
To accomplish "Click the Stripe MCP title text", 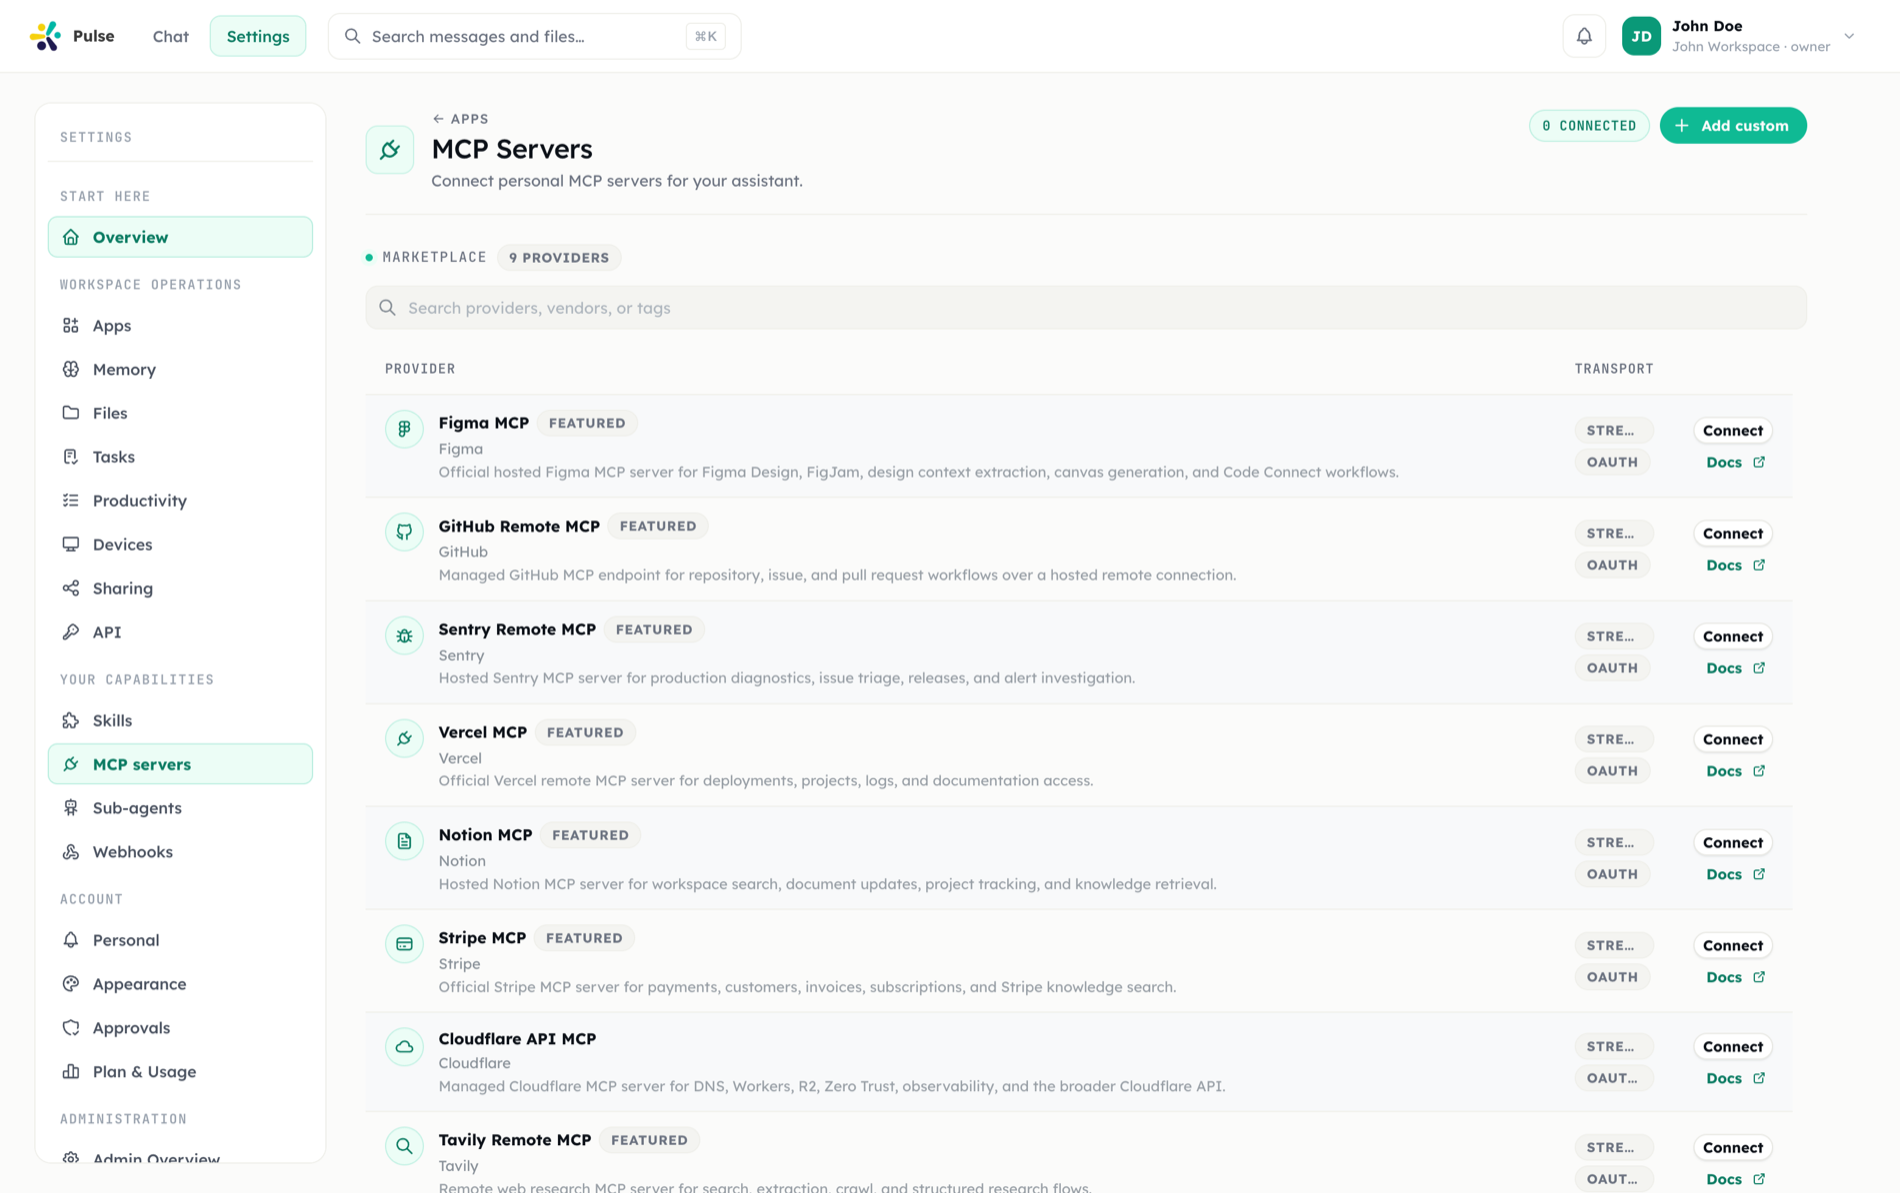I will (482, 938).
